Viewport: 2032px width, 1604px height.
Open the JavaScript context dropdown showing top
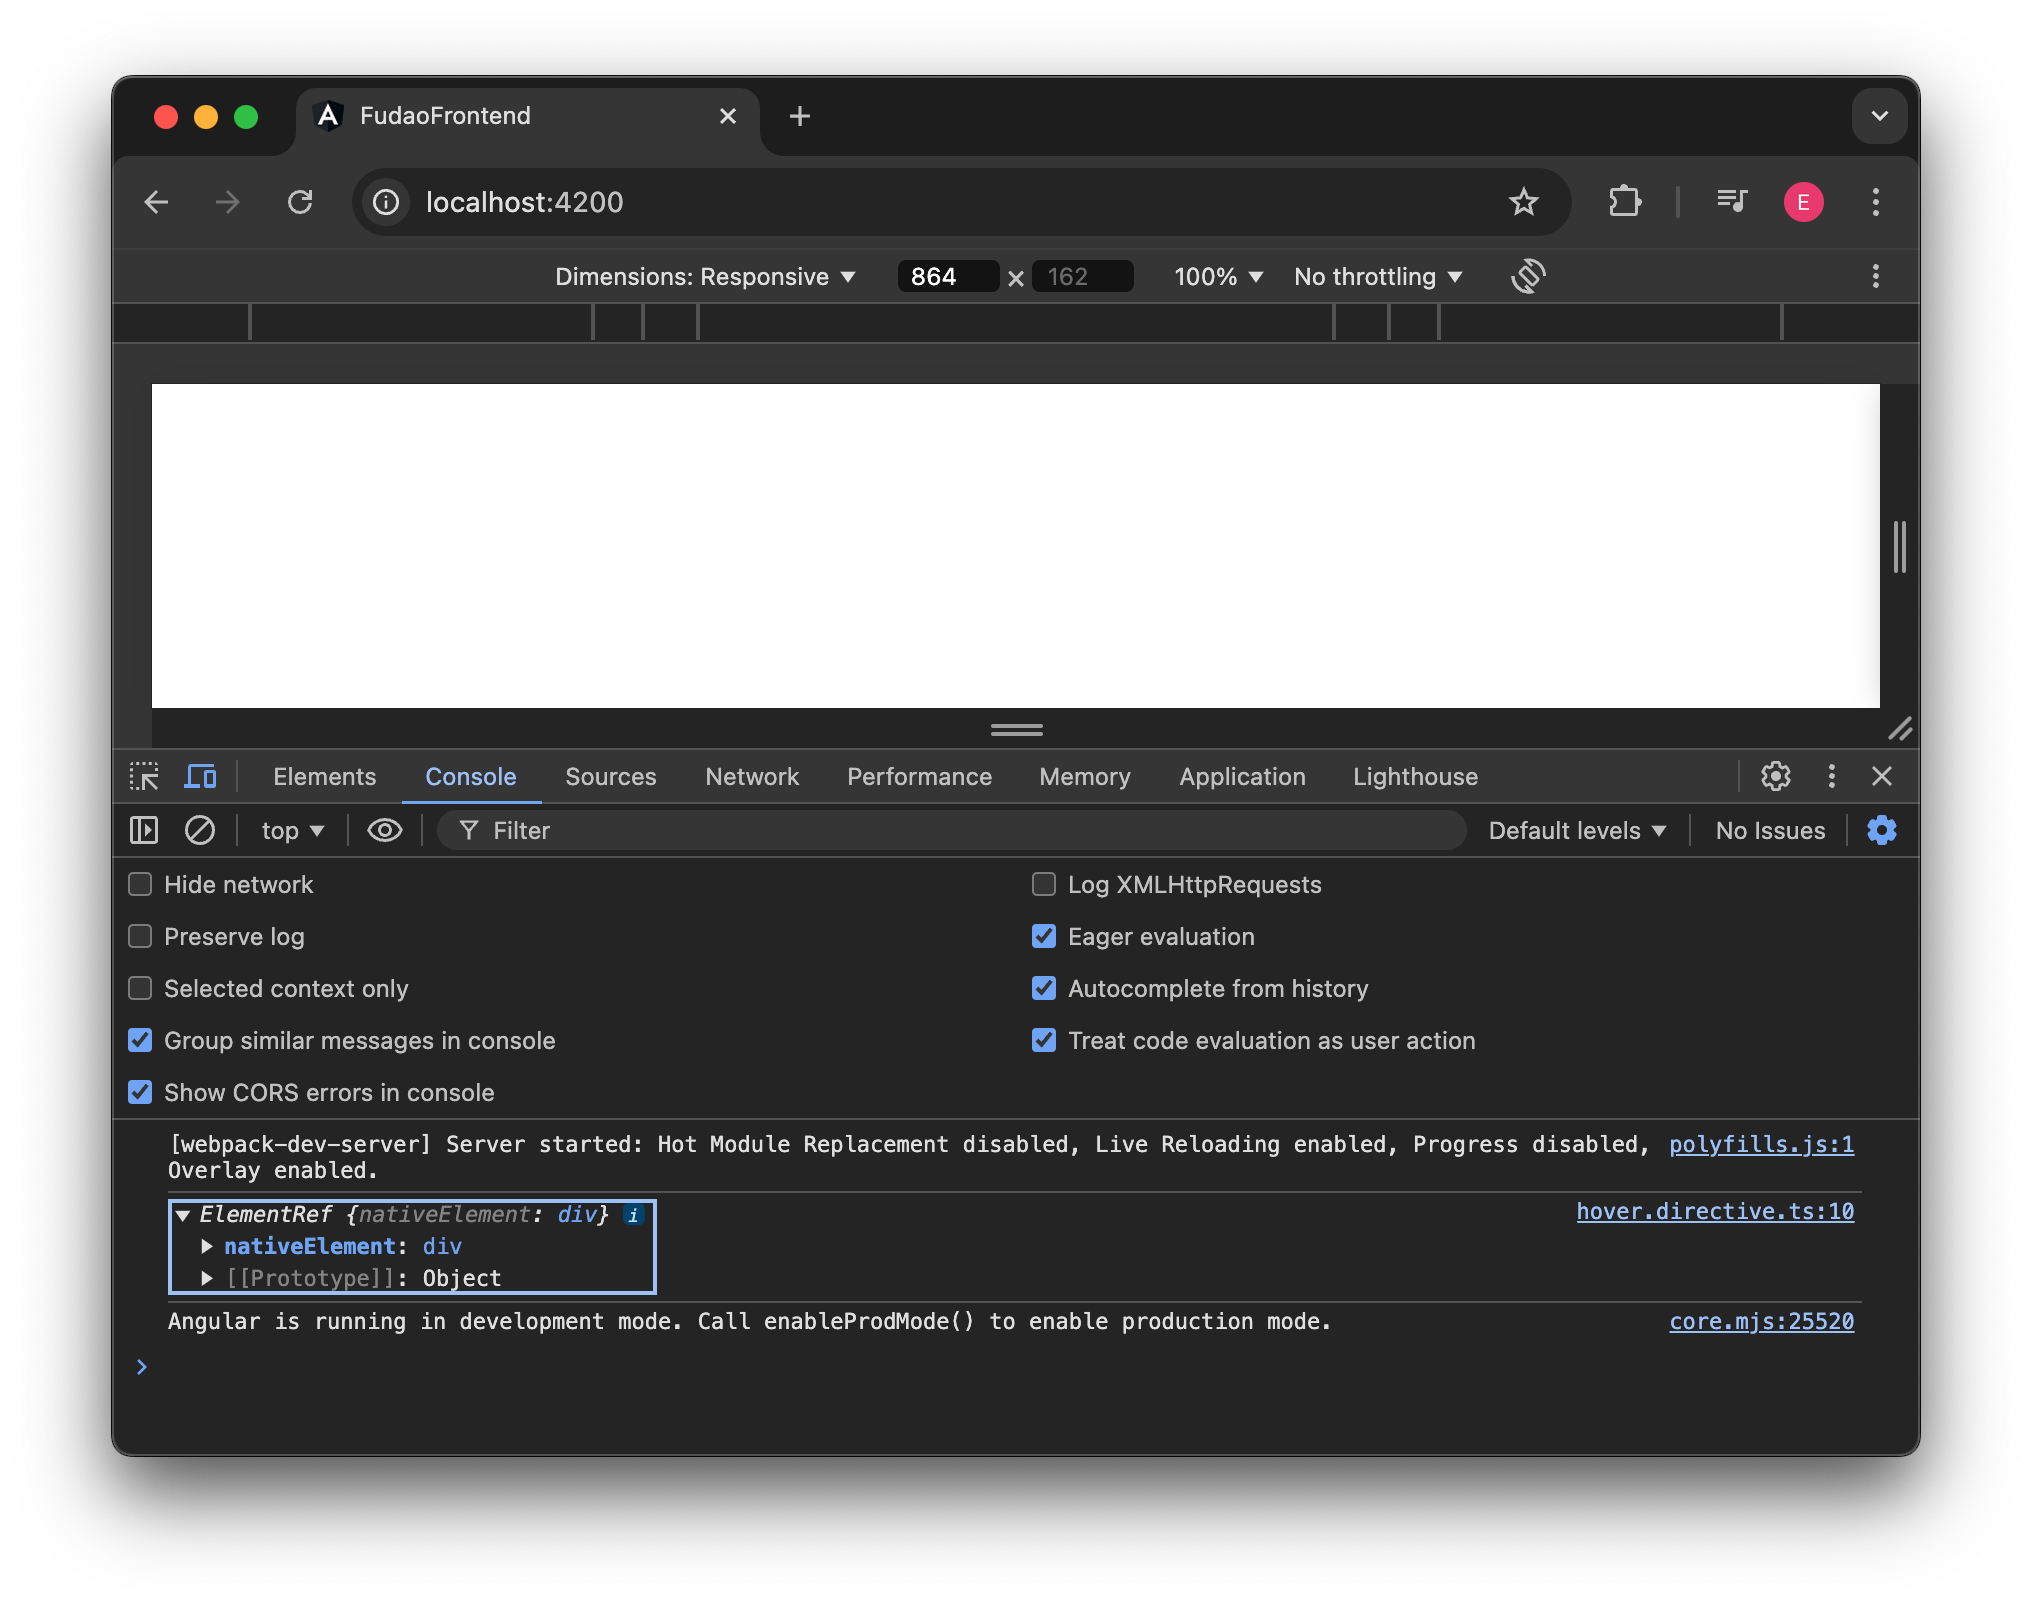pos(291,830)
